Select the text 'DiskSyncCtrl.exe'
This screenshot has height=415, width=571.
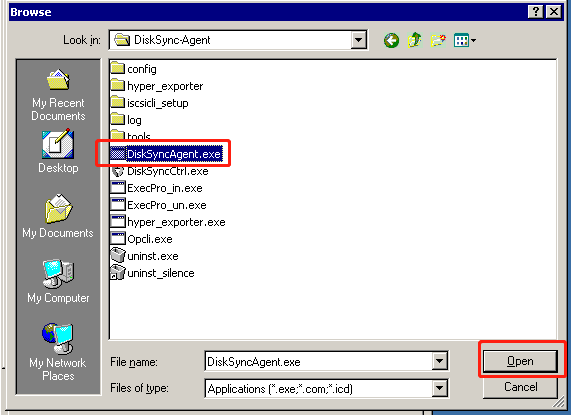tap(168, 171)
